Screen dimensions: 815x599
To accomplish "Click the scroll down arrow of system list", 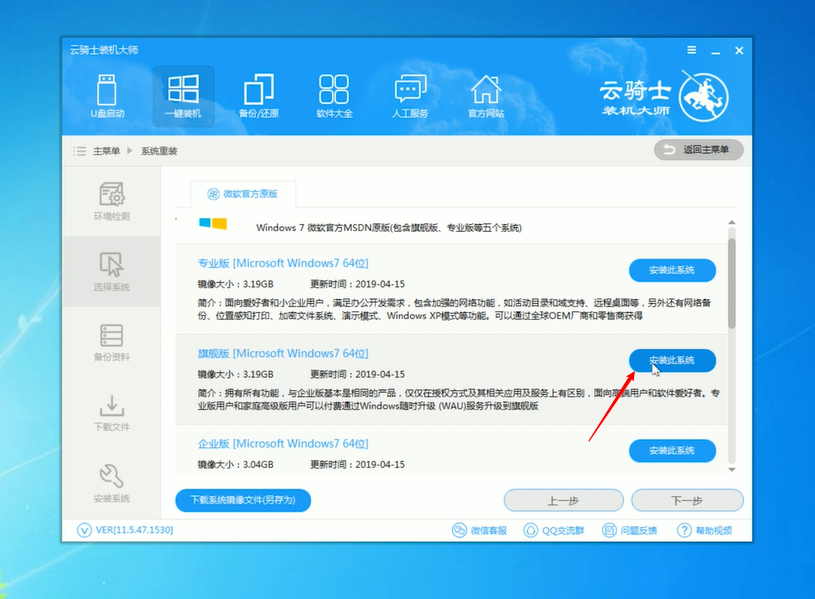I will coord(732,470).
